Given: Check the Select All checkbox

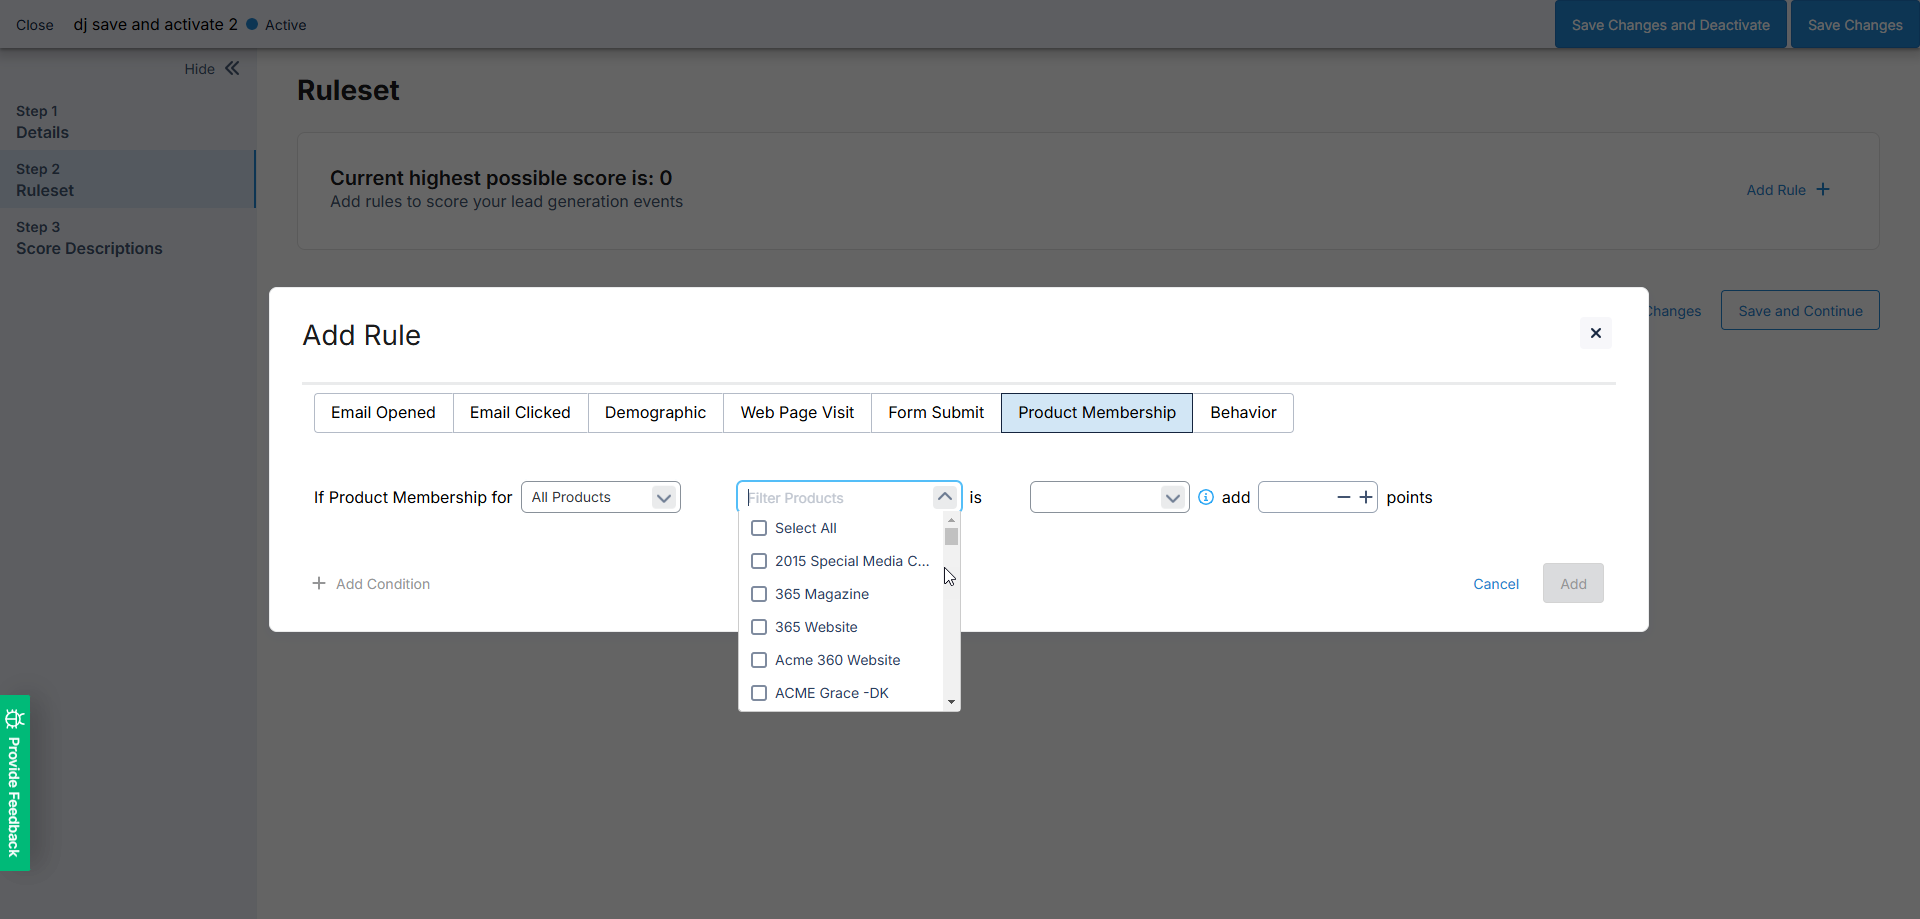Looking at the screenshot, I should (x=759, y=528).
